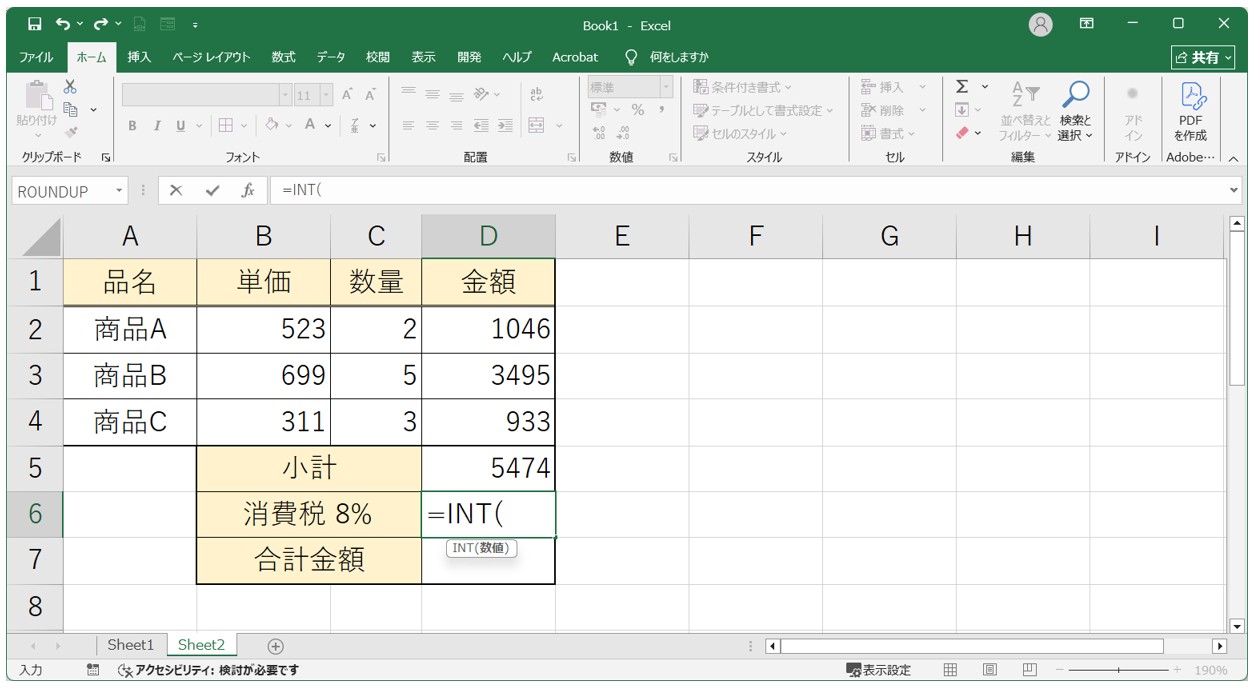Cancel the formula entry with X icon
This screenshot has height=688, width=1255.
coord(176,191)
